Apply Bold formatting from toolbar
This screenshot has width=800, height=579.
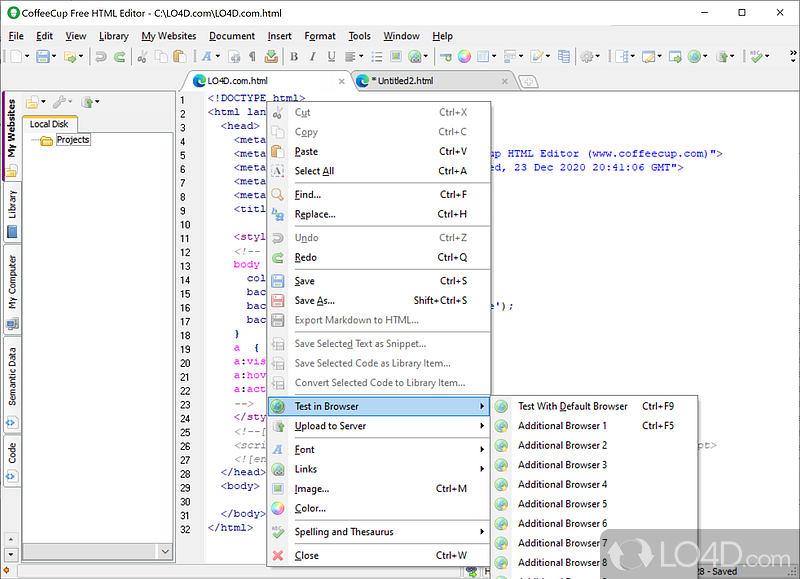[x=294, y=56]
